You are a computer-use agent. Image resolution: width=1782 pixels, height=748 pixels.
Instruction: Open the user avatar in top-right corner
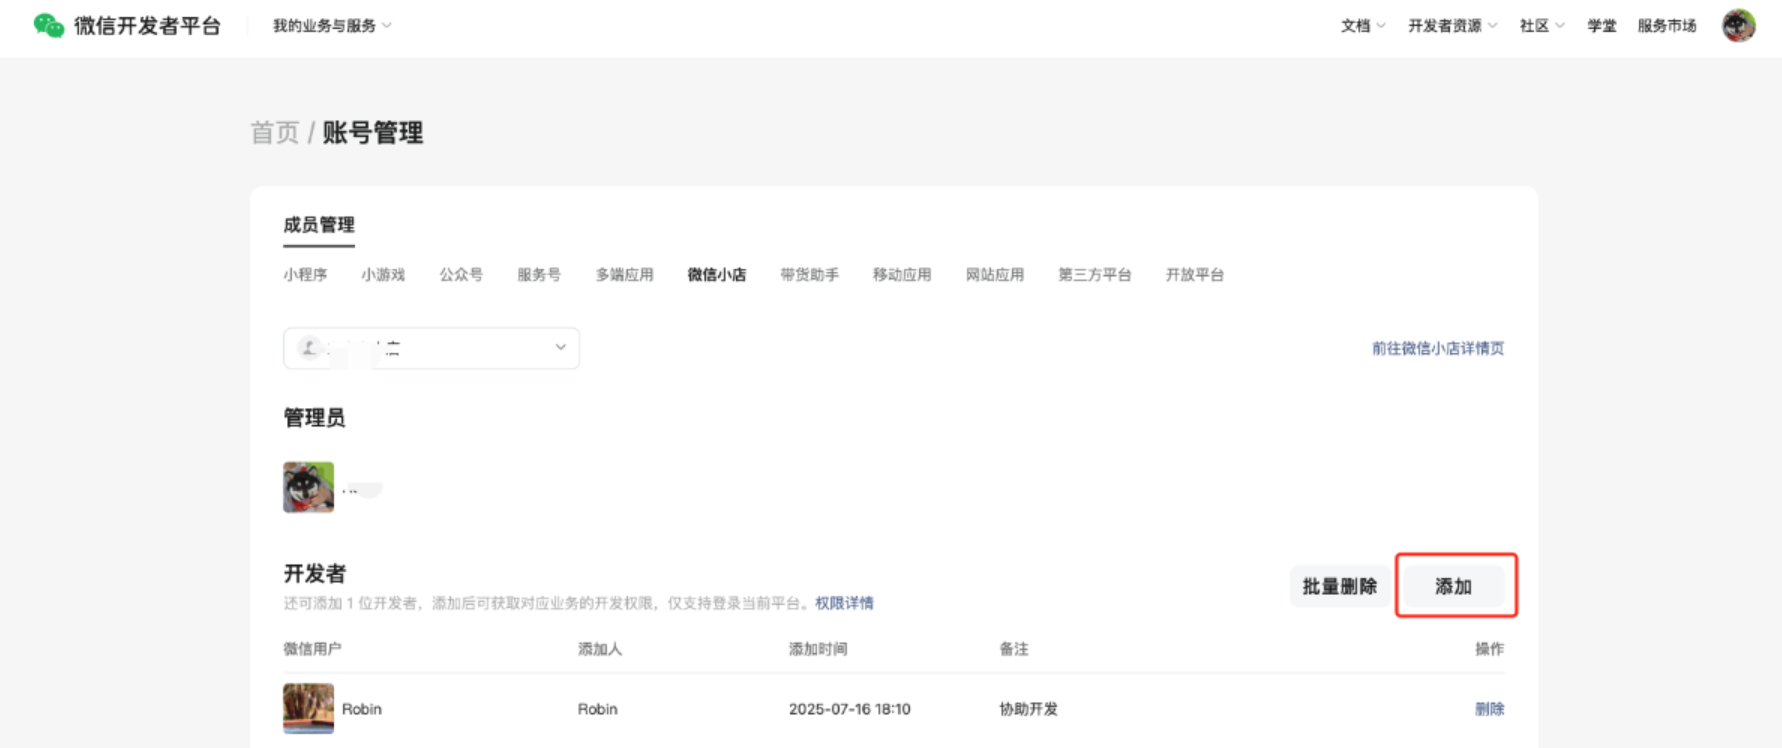1738,26
